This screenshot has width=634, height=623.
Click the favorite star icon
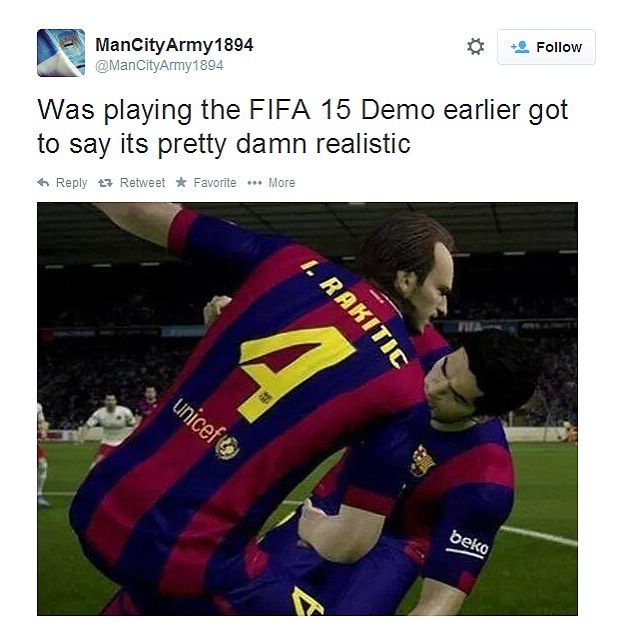tap(181, 182)
